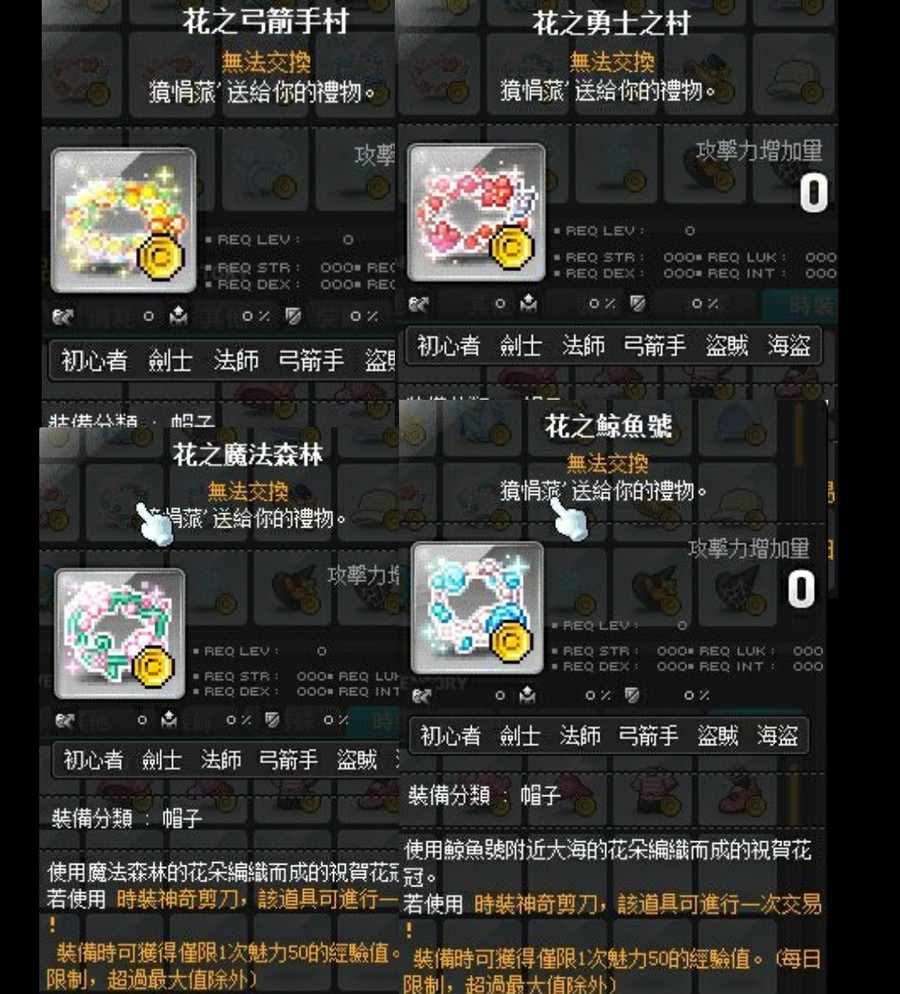The height and width of the screenshot is (994, 900).
Task: Select 弓箭手 in the 花之鯨魚號 job row
Action: tap(648, 735)
